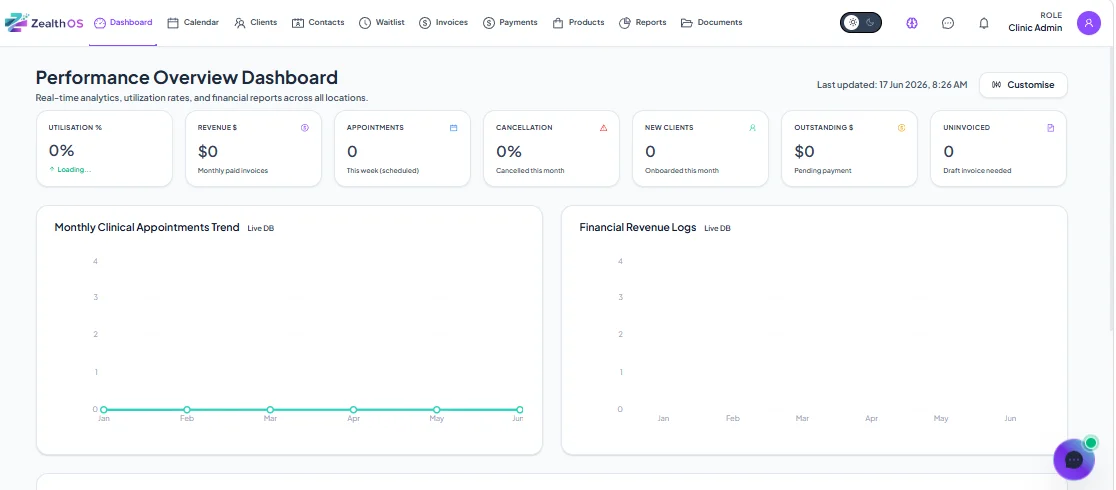
Task: Select light mode sun icon
Action: point(851,23)
